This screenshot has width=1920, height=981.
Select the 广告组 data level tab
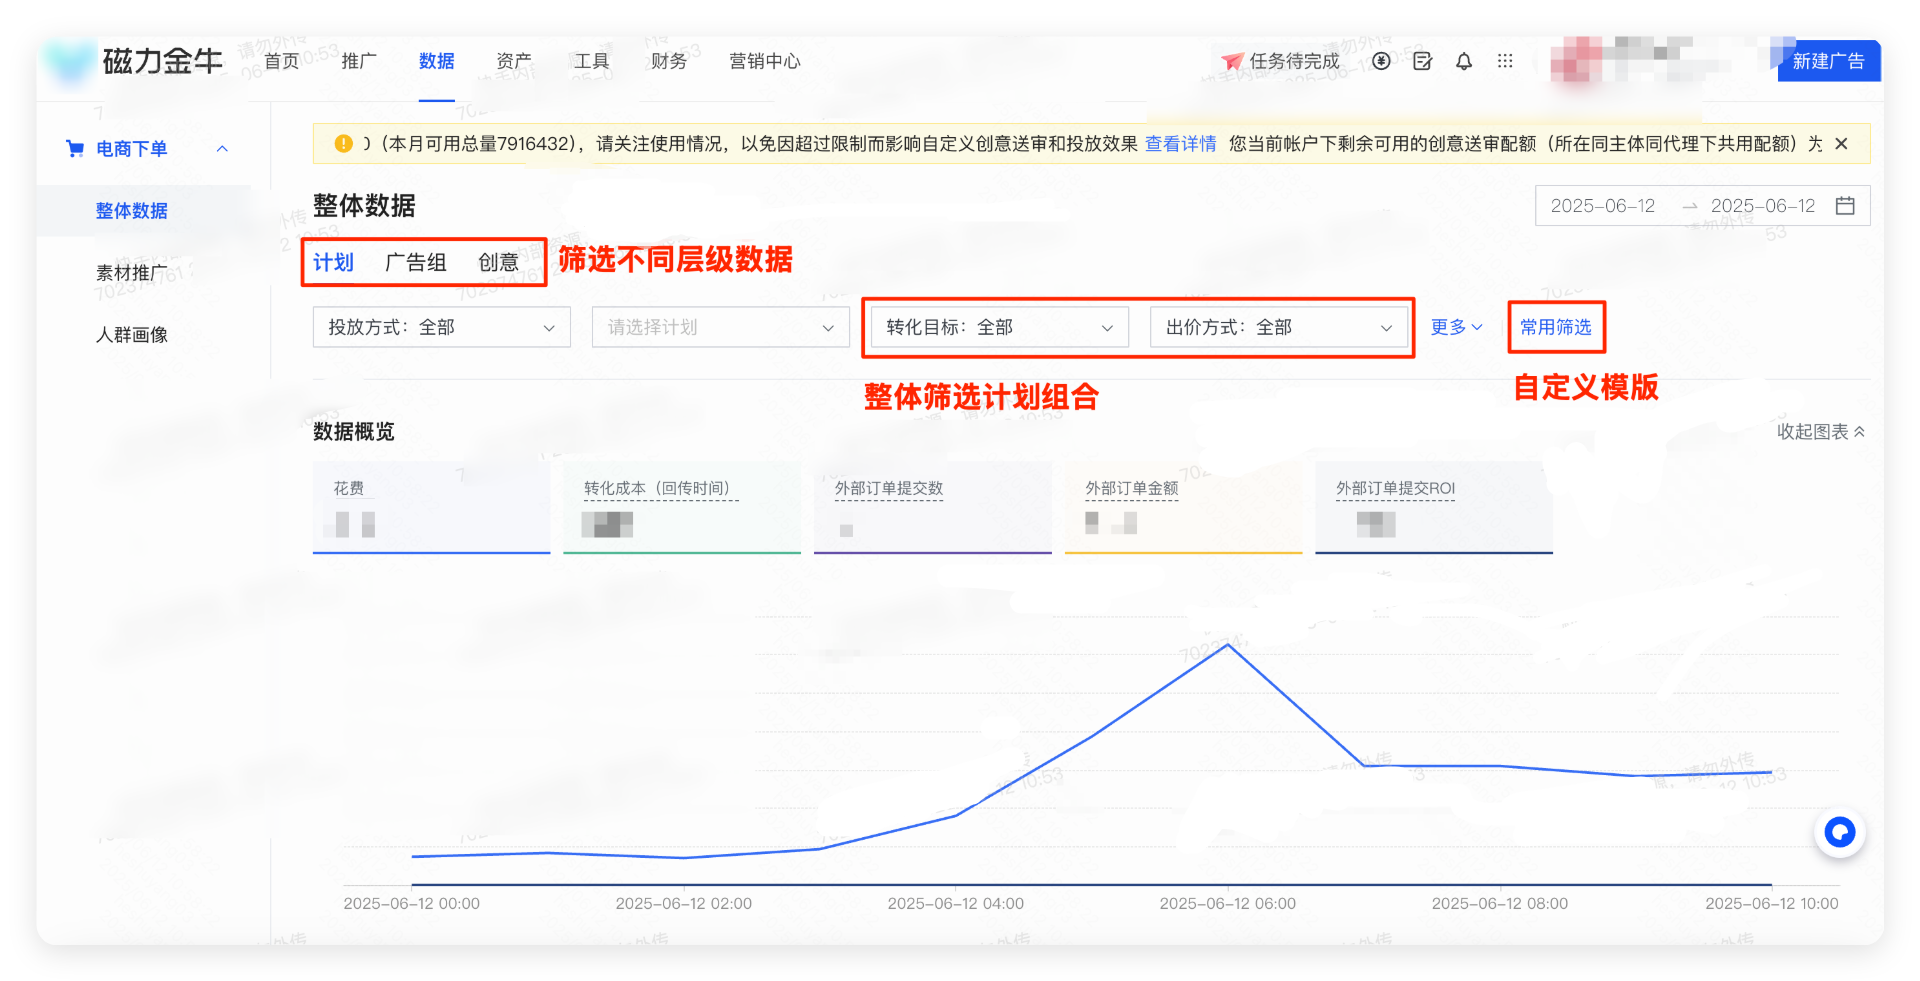pyautogui.click(x=415, y=262)
